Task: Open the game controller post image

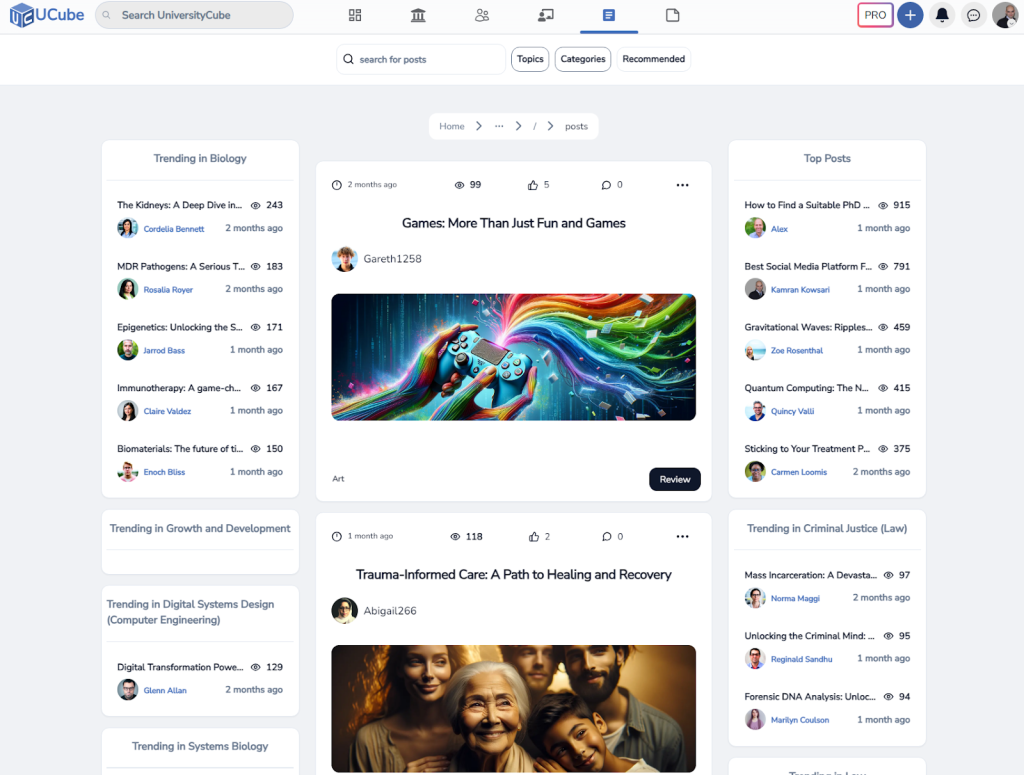Action: coord(513,357)
